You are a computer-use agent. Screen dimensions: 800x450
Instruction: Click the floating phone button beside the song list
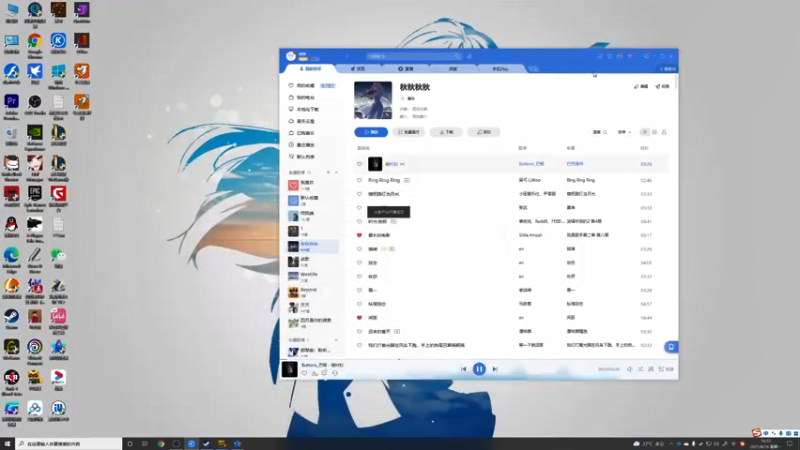coord(671,347)
